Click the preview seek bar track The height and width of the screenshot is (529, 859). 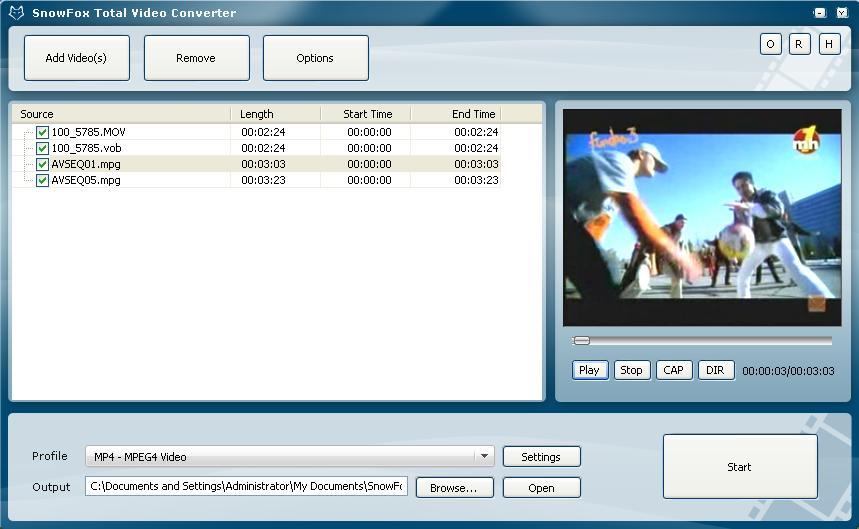click(x=702, y=341)
